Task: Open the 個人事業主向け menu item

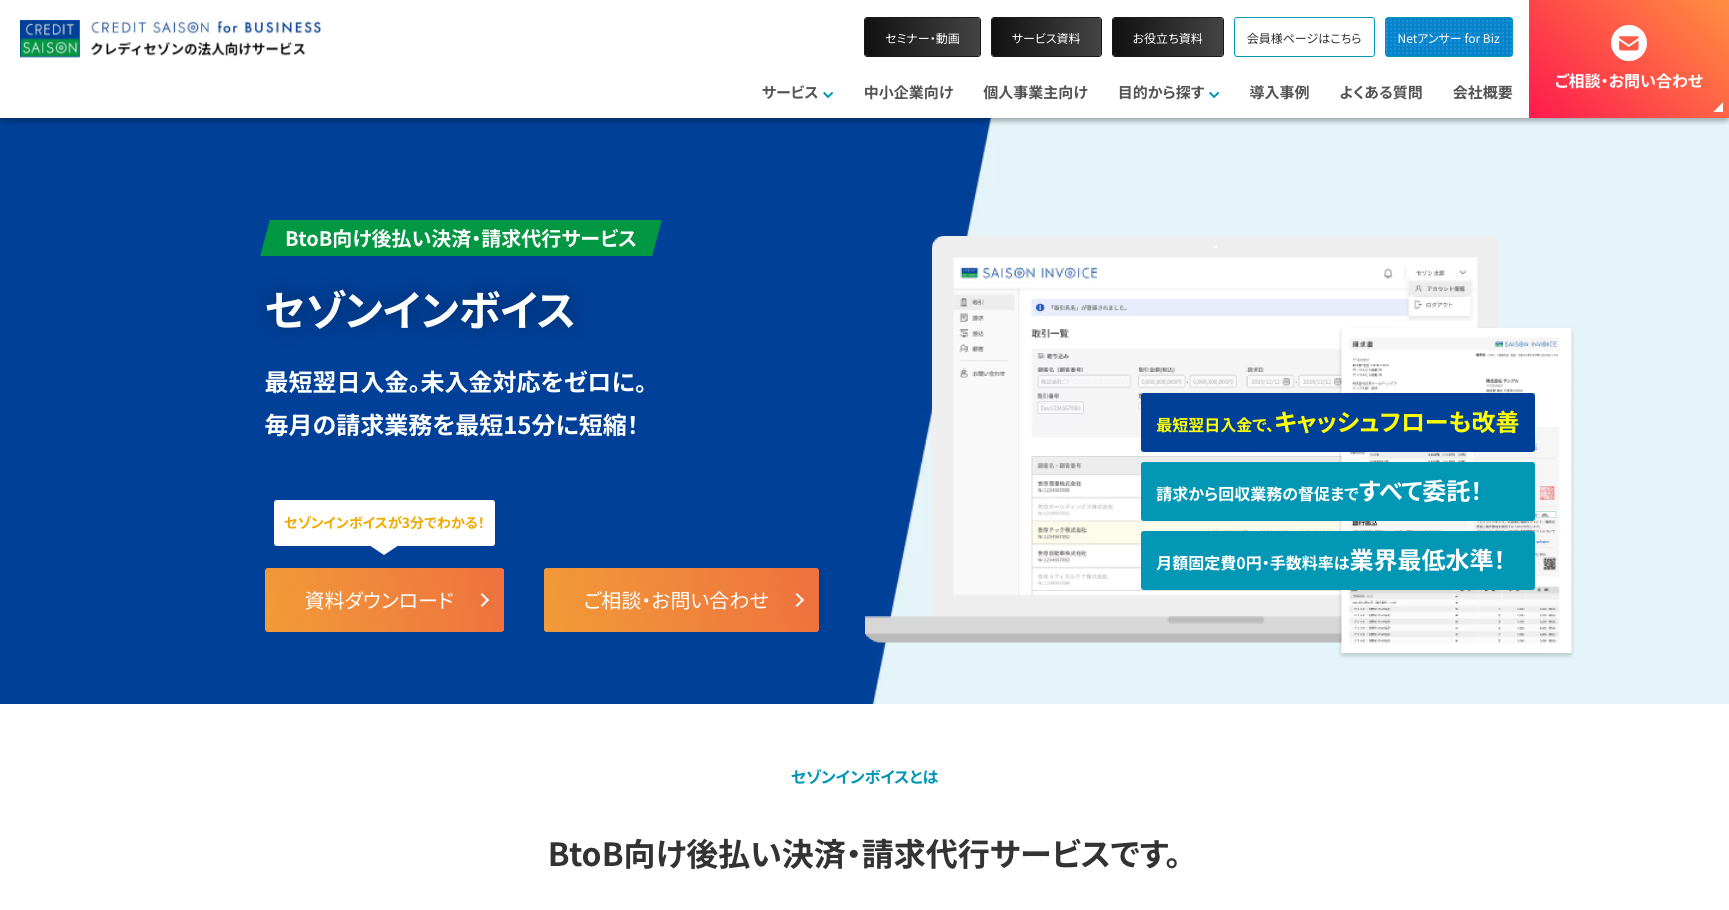Action: 1035,92
